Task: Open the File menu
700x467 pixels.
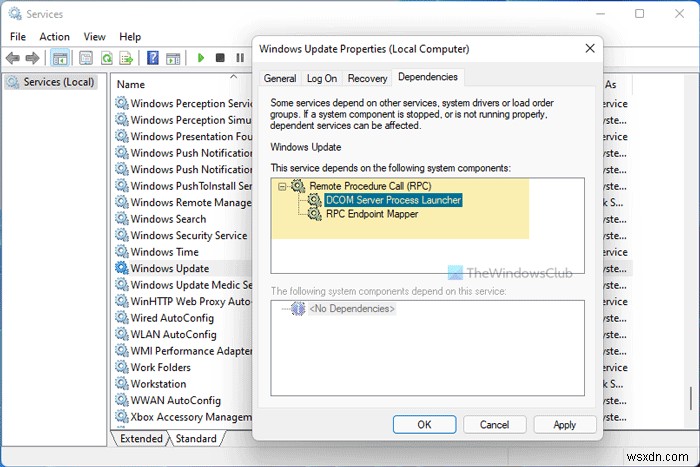Action: [x=18, y=37]
